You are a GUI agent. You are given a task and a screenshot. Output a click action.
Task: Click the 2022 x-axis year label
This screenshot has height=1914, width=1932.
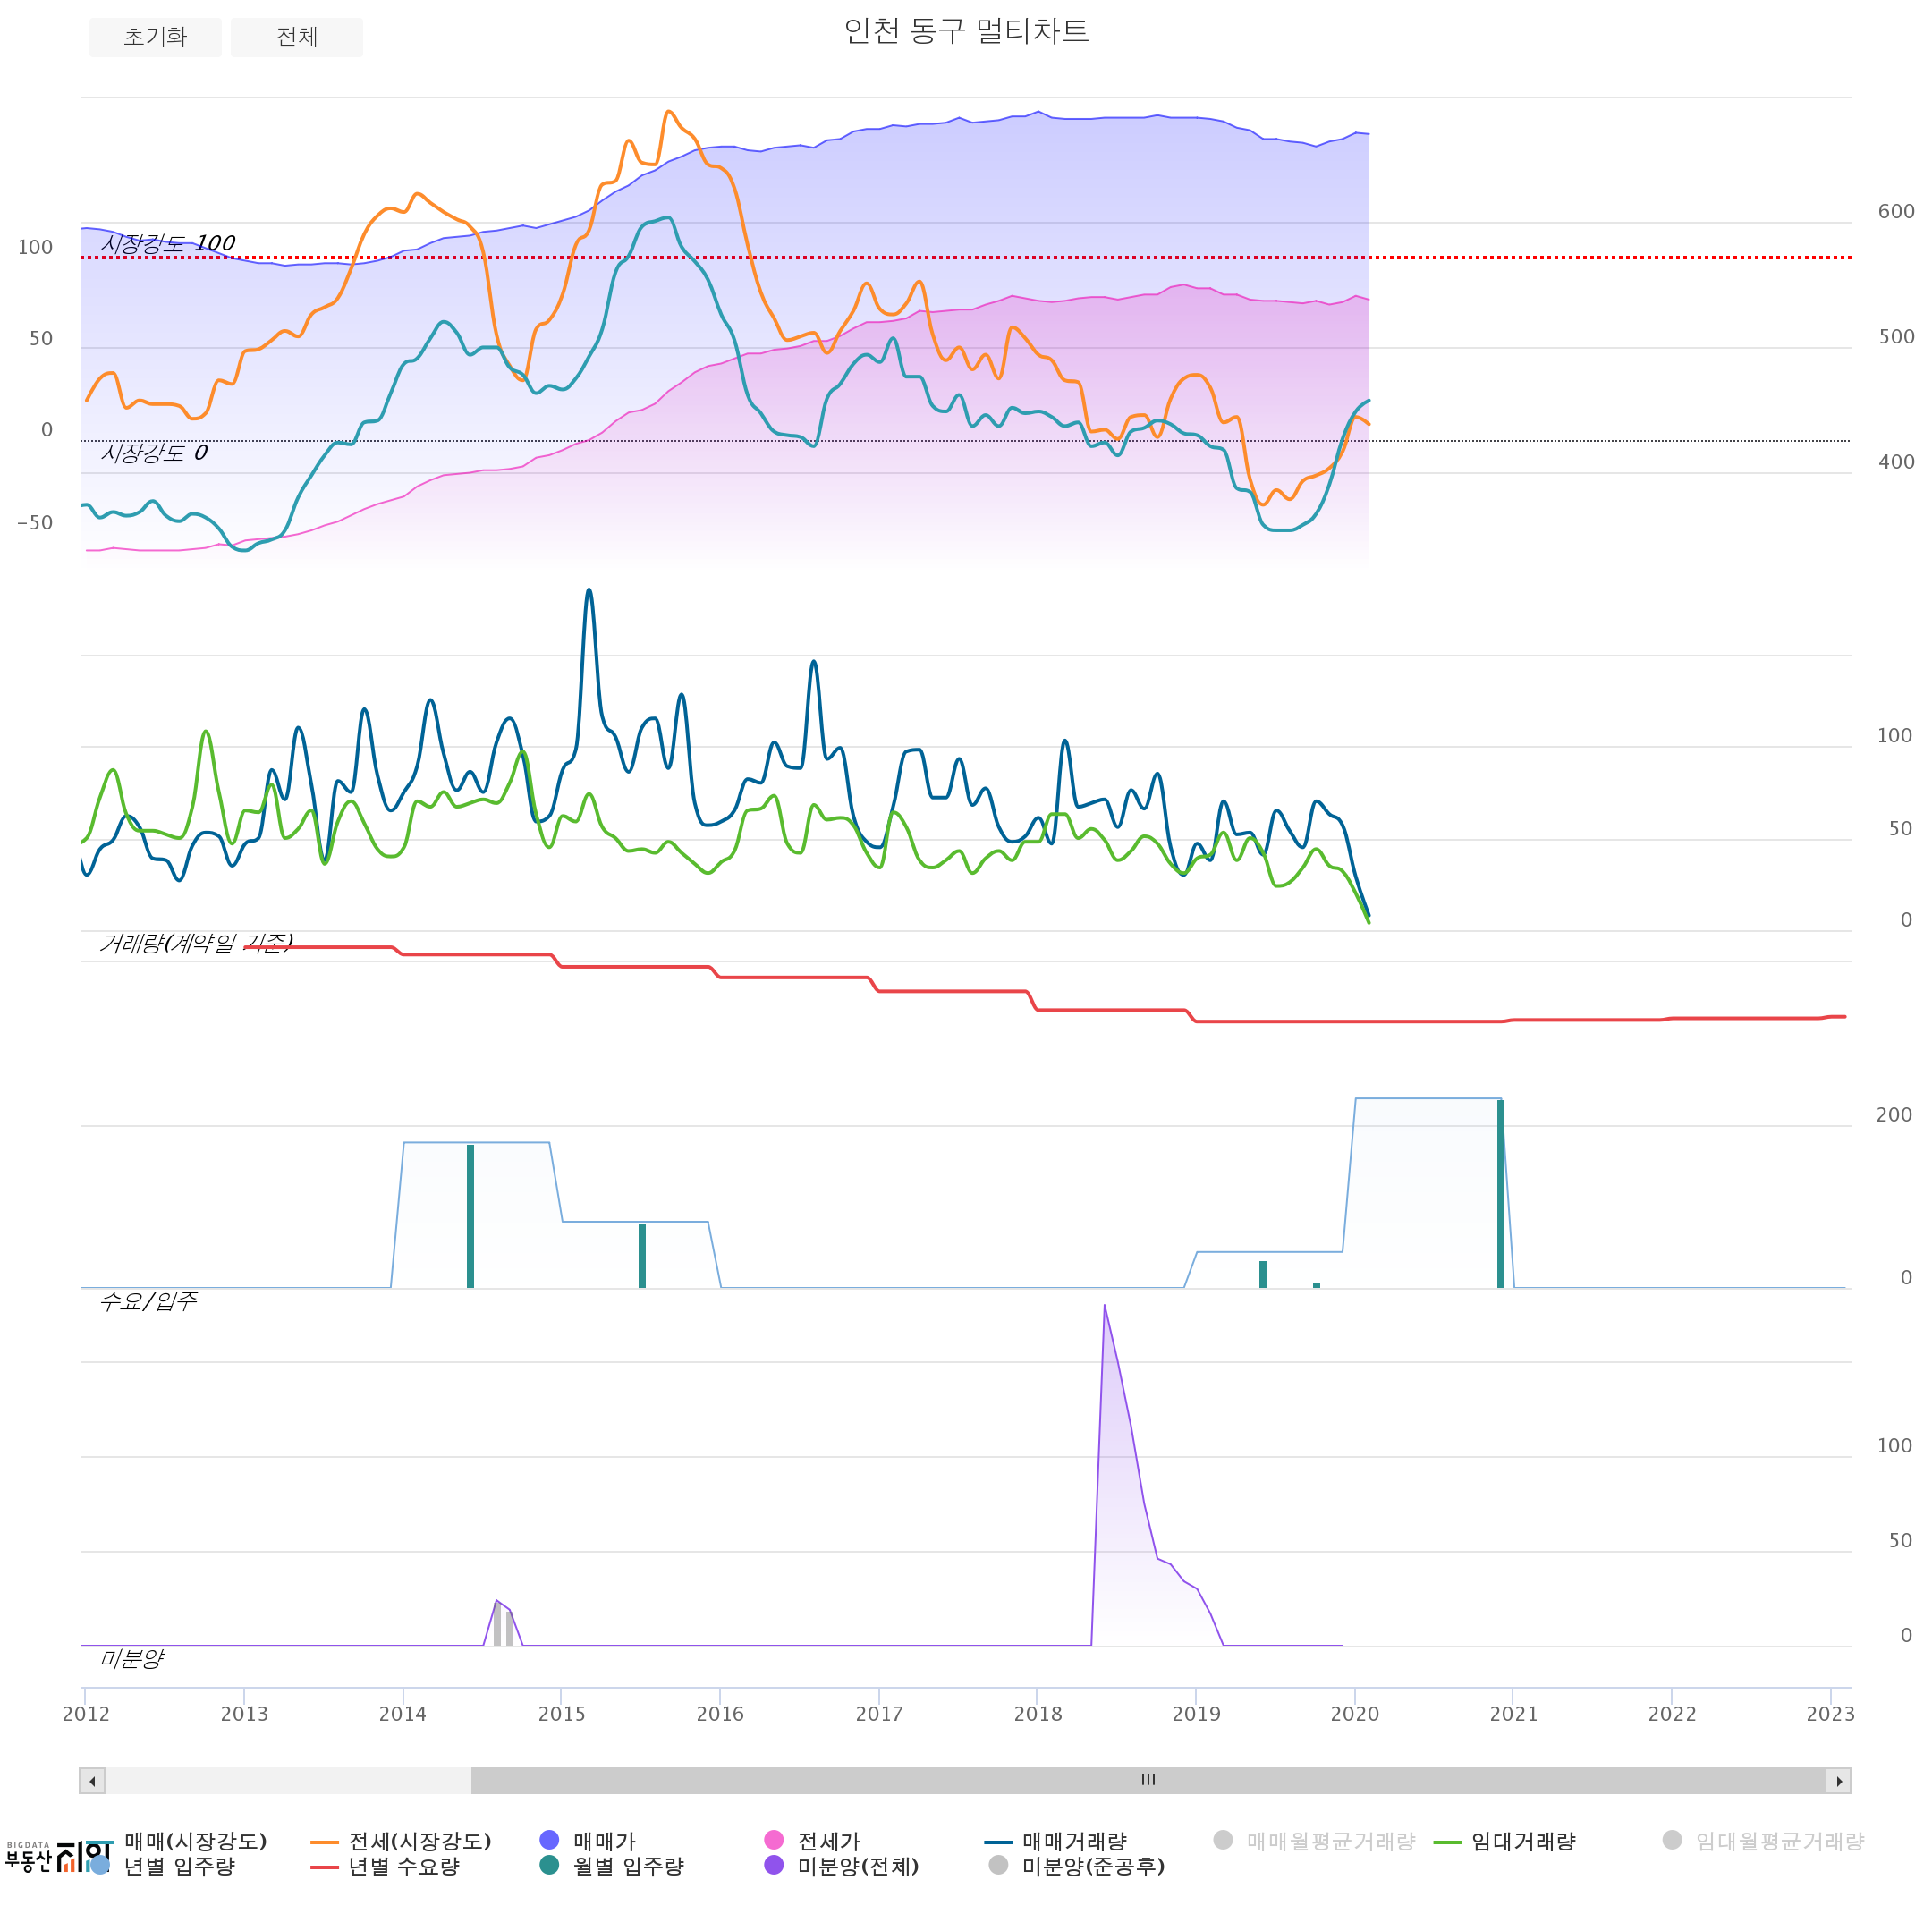[x=1672, y=1714]
